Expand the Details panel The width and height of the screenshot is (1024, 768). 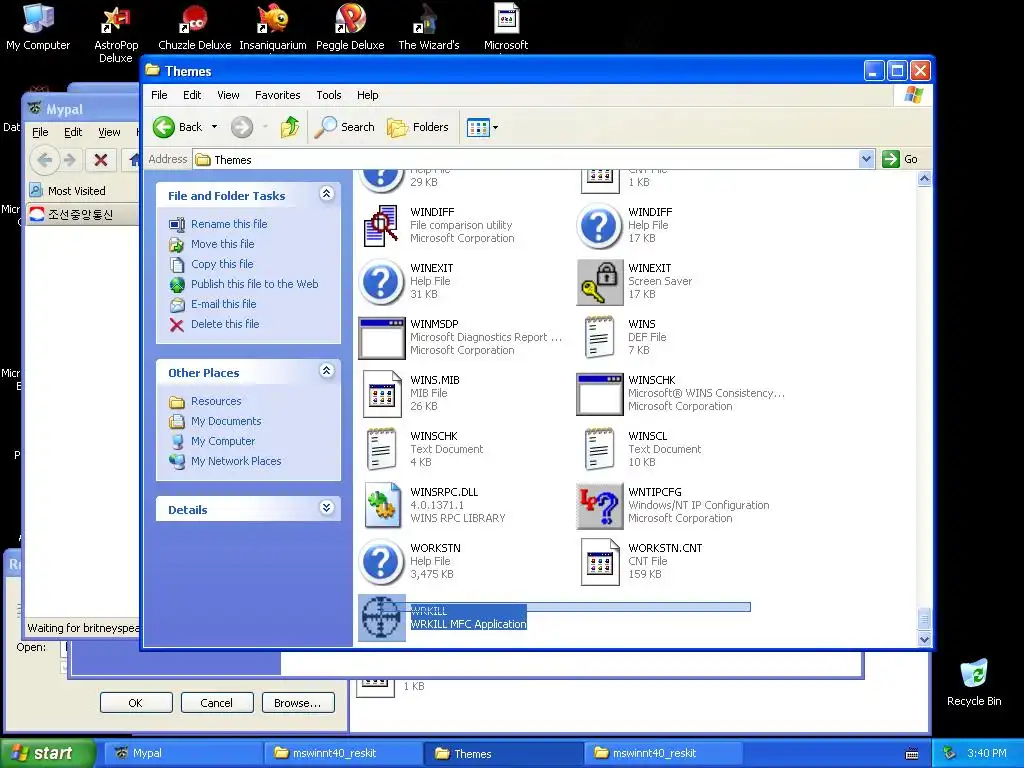point(327,508)
